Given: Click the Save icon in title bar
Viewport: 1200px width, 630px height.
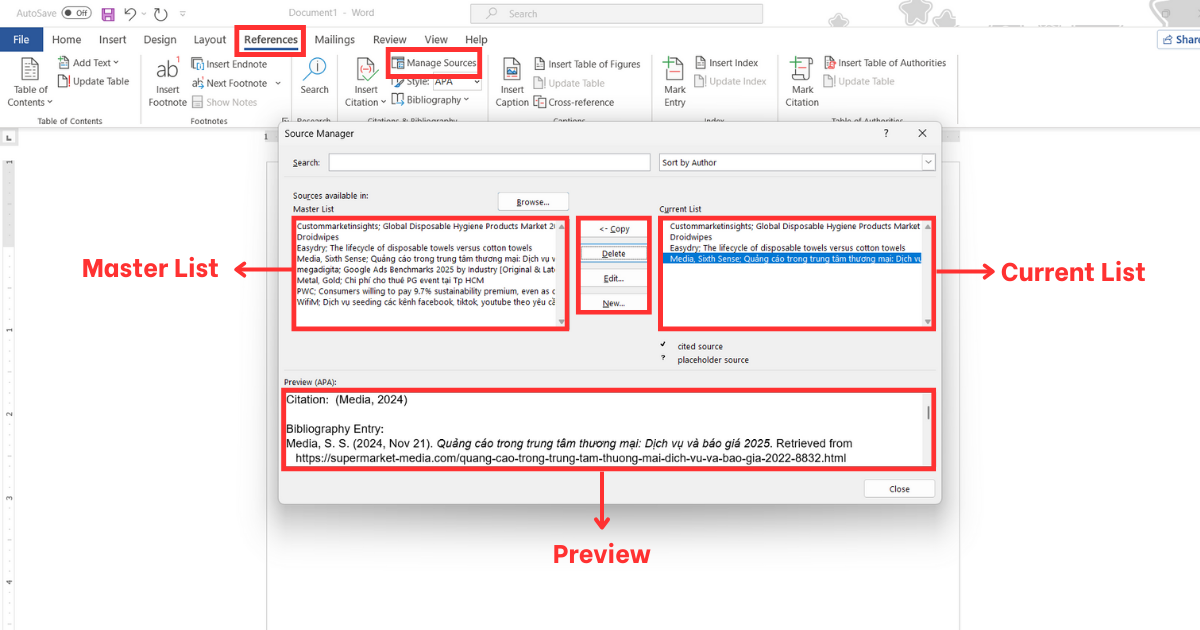Looking at the screenshot, I should [x=108, y=14].
